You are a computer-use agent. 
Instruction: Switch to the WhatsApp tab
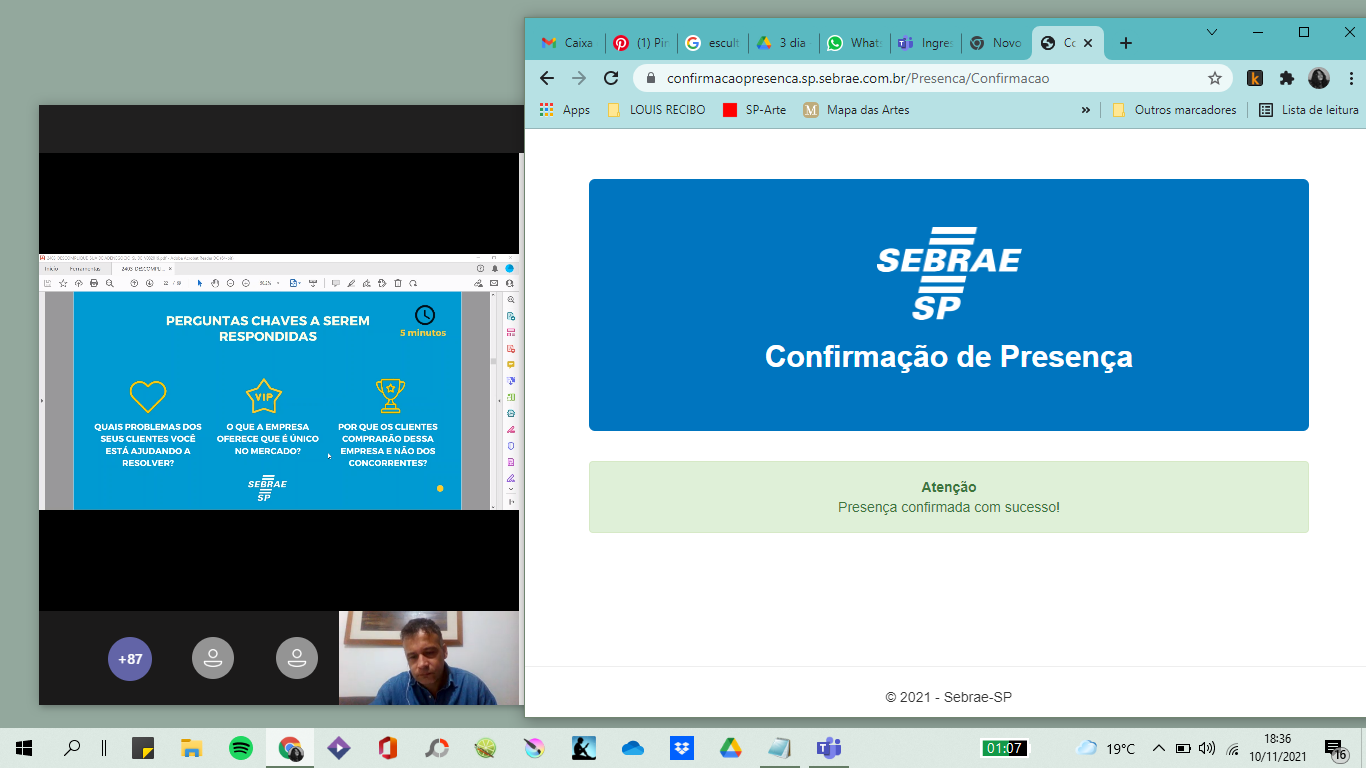(x=854, y=43)
